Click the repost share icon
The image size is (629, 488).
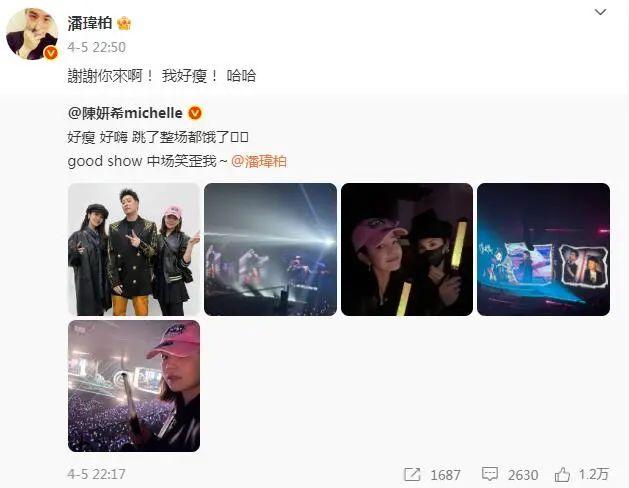coord(412,474)
